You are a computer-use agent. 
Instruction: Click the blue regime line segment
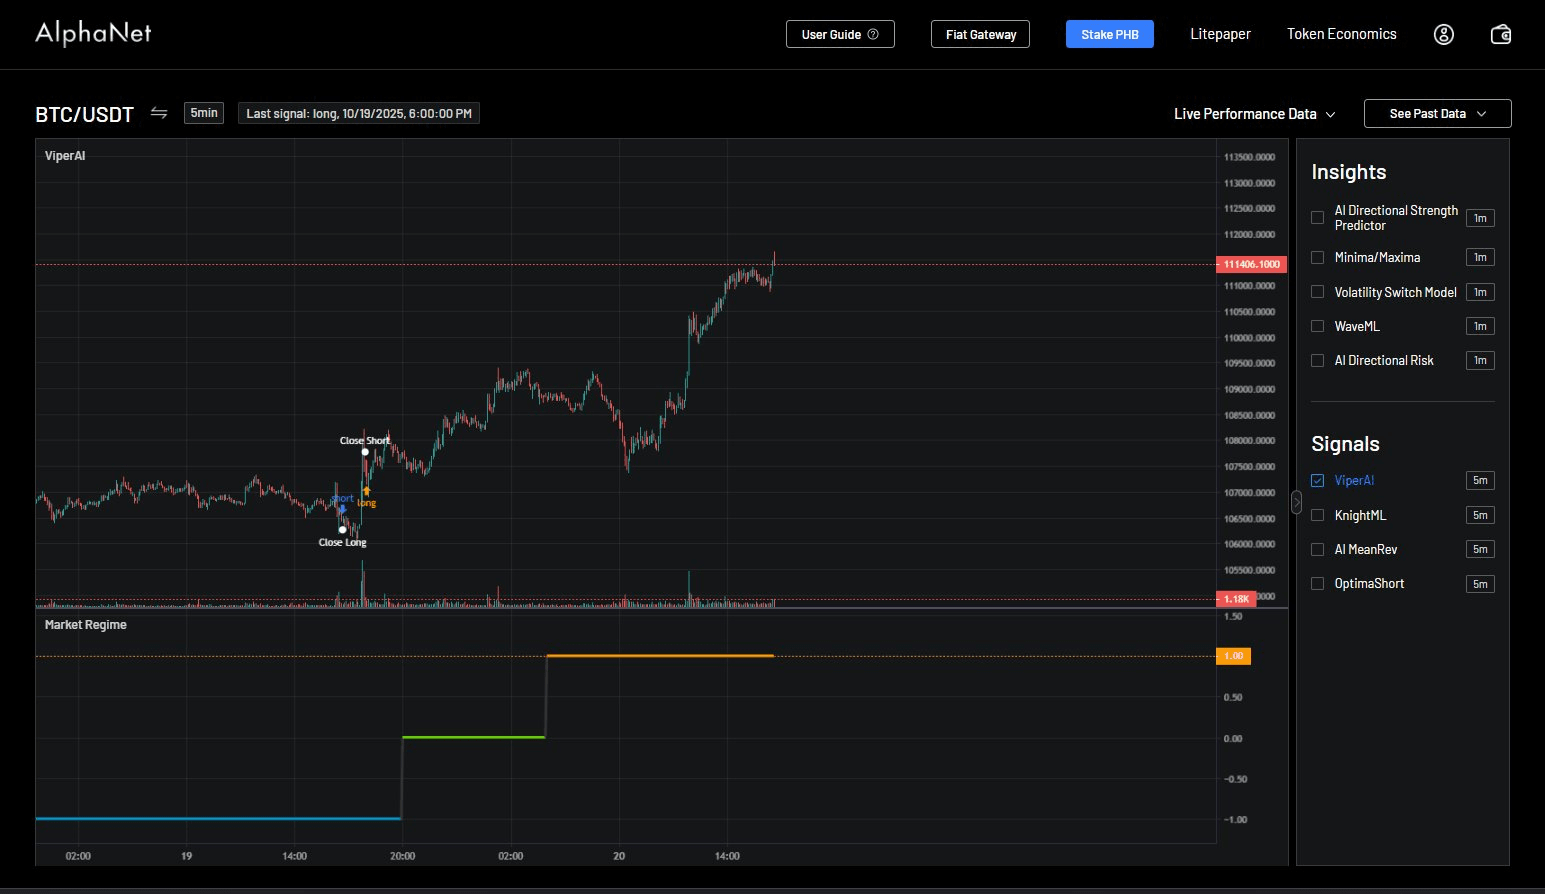coord(218,819)
